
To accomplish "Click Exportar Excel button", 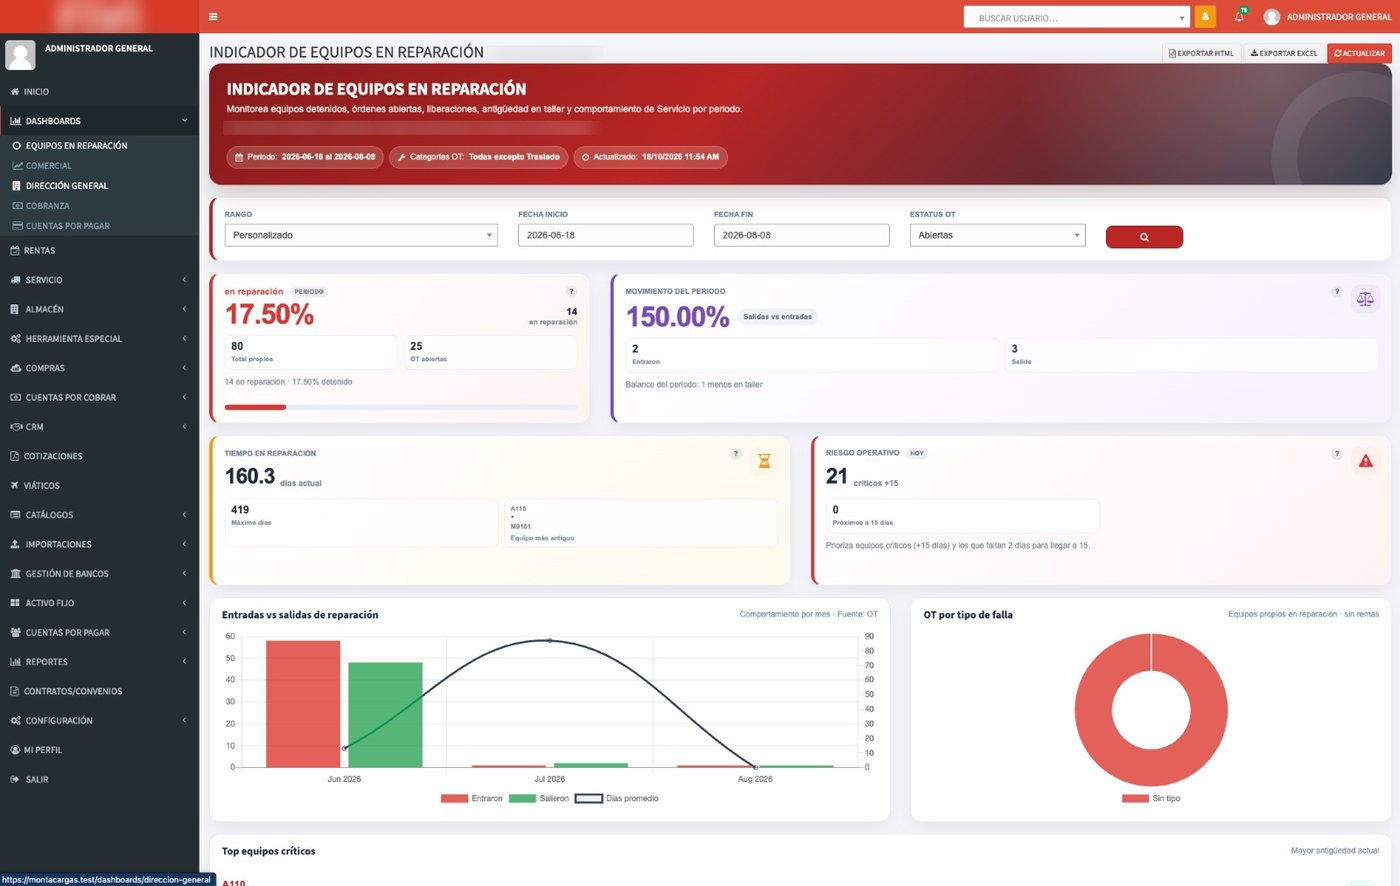I will pos(1284,53).
